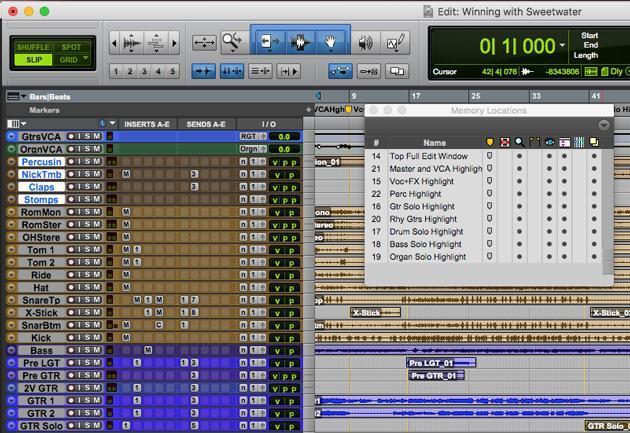
Task: Click the Track Show/Hide eye column icon
Action: tap(549, 142)
